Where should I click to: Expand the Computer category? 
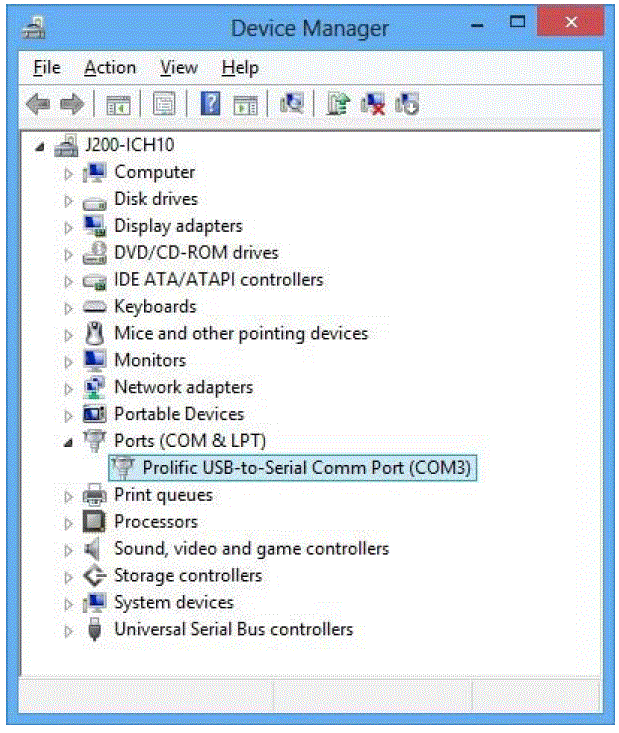click(68, 174)
